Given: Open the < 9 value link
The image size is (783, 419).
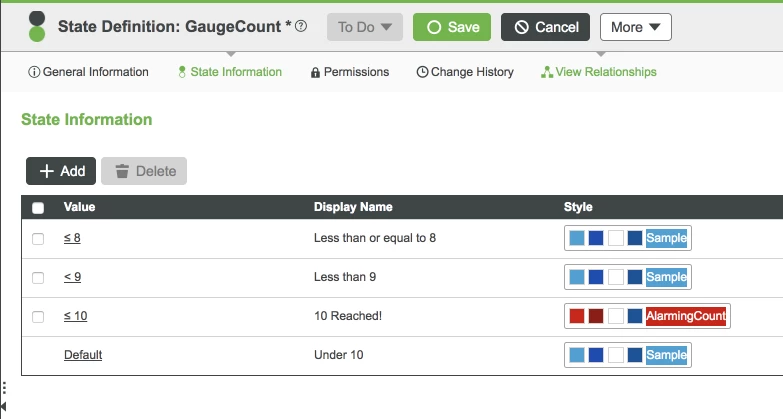Looking at the screenshot, I should (x=72, y=277).
